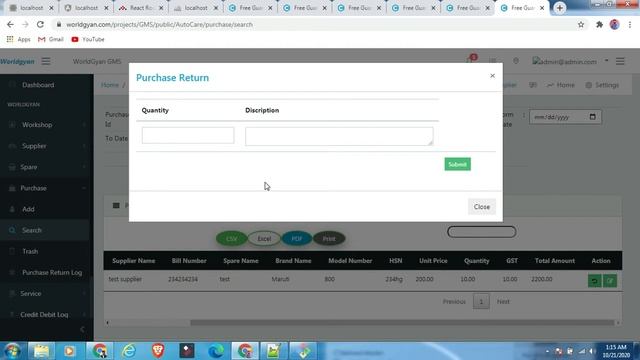Close the Purchase Return dialog with Close button
The image size is (640, 360).
point(482,207)
